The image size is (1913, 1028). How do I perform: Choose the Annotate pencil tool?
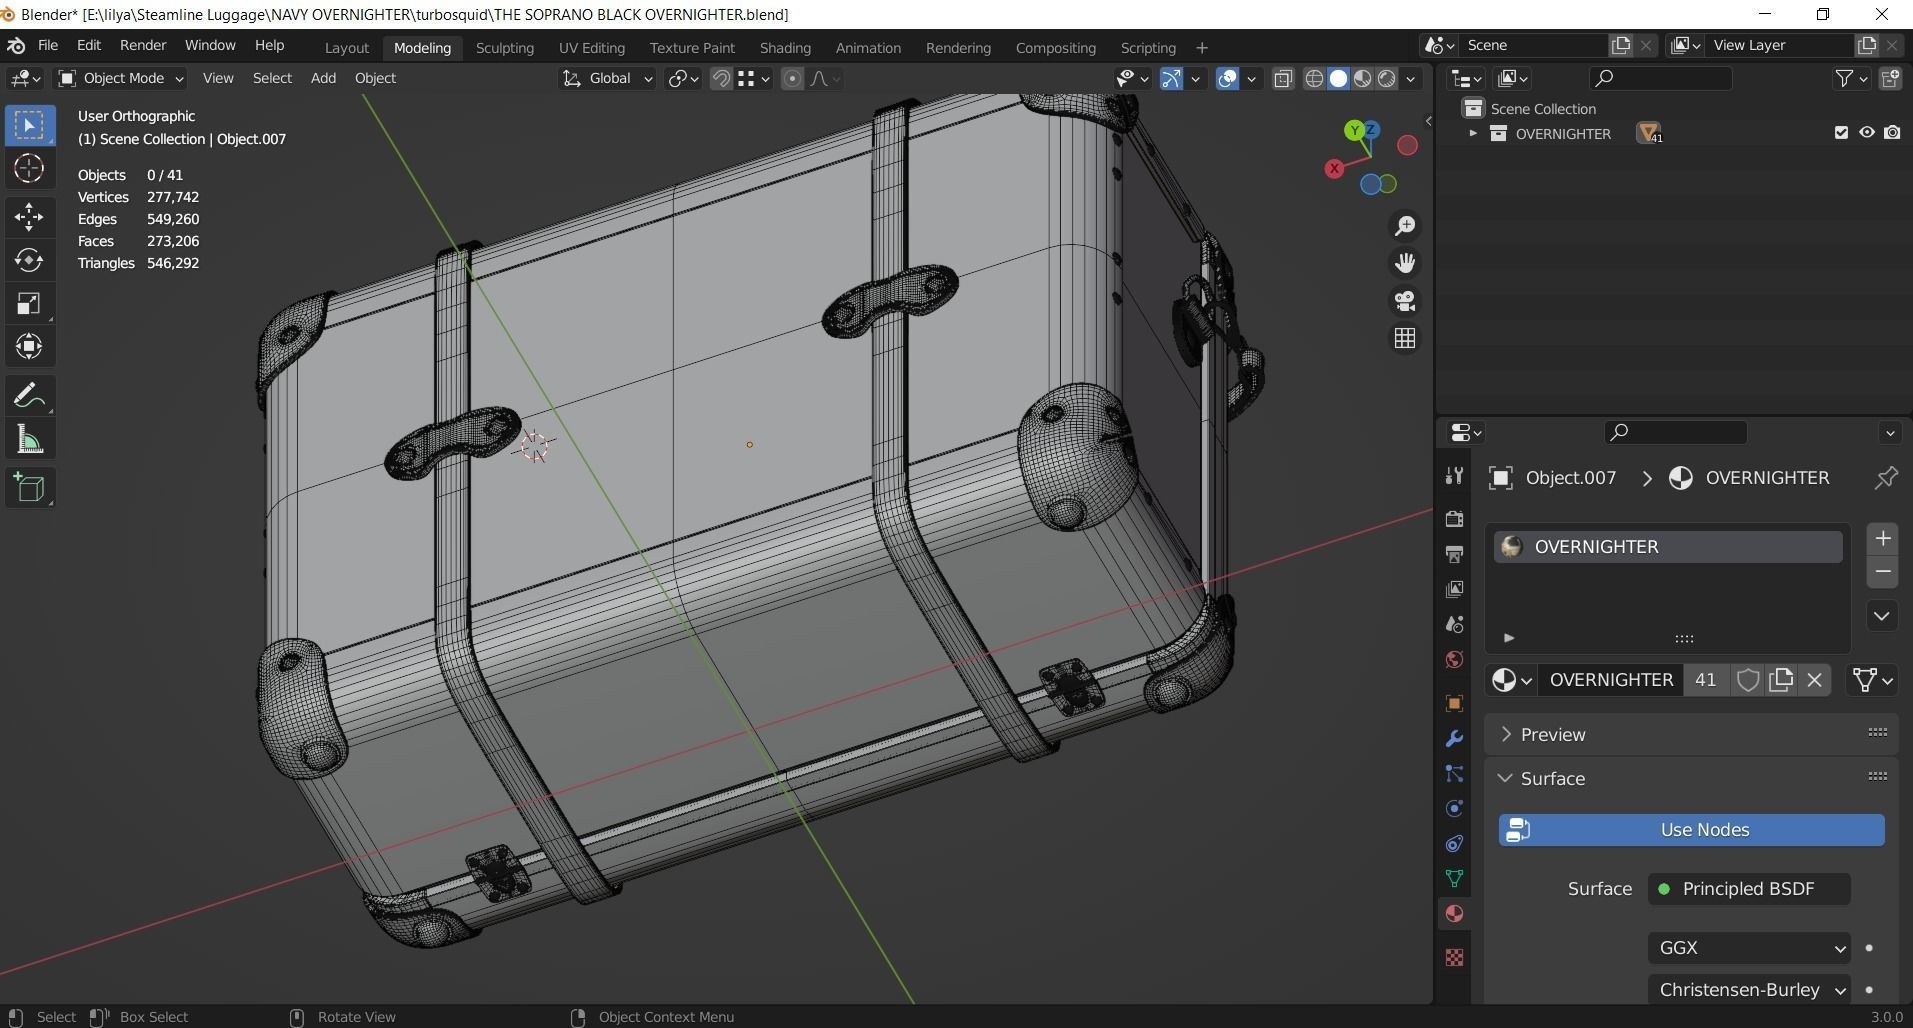tap(29, 396)
